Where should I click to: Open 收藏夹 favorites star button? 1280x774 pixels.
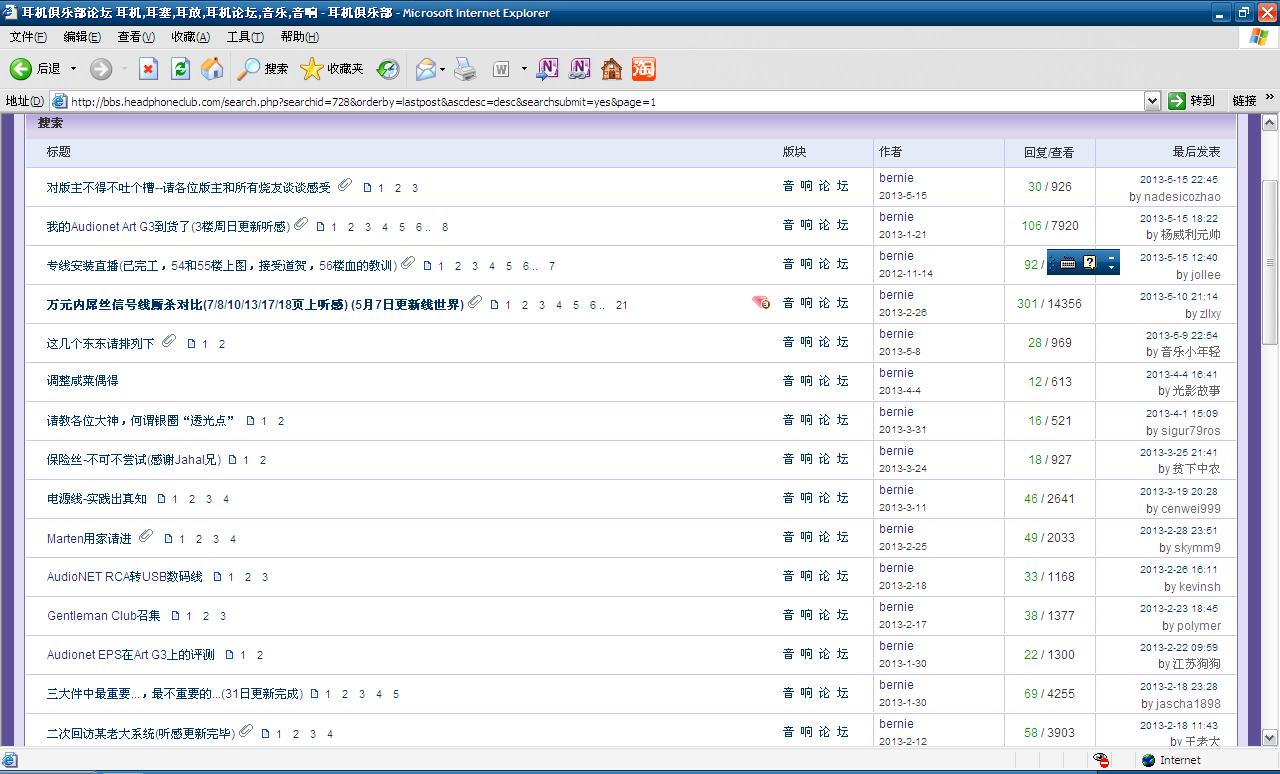[332, 69]
